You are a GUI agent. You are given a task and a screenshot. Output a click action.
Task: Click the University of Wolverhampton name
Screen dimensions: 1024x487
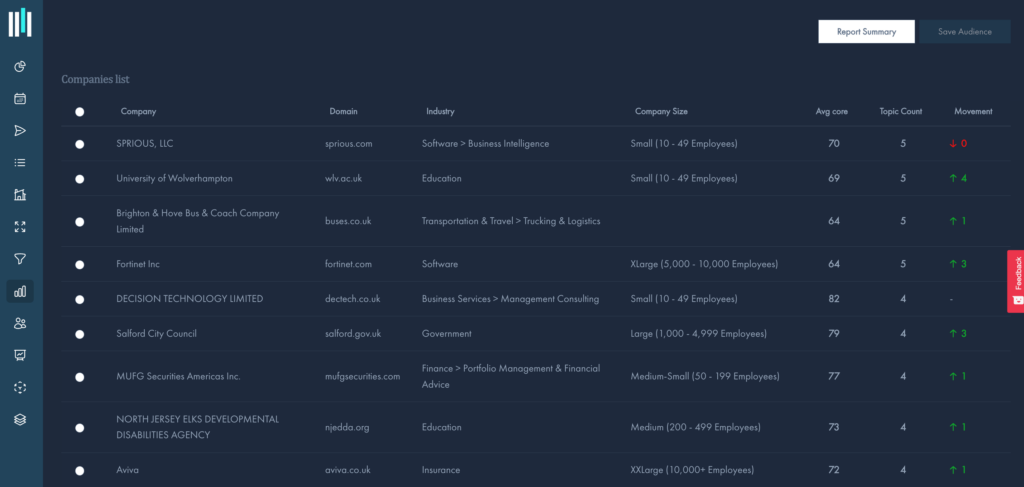point(174,178)
